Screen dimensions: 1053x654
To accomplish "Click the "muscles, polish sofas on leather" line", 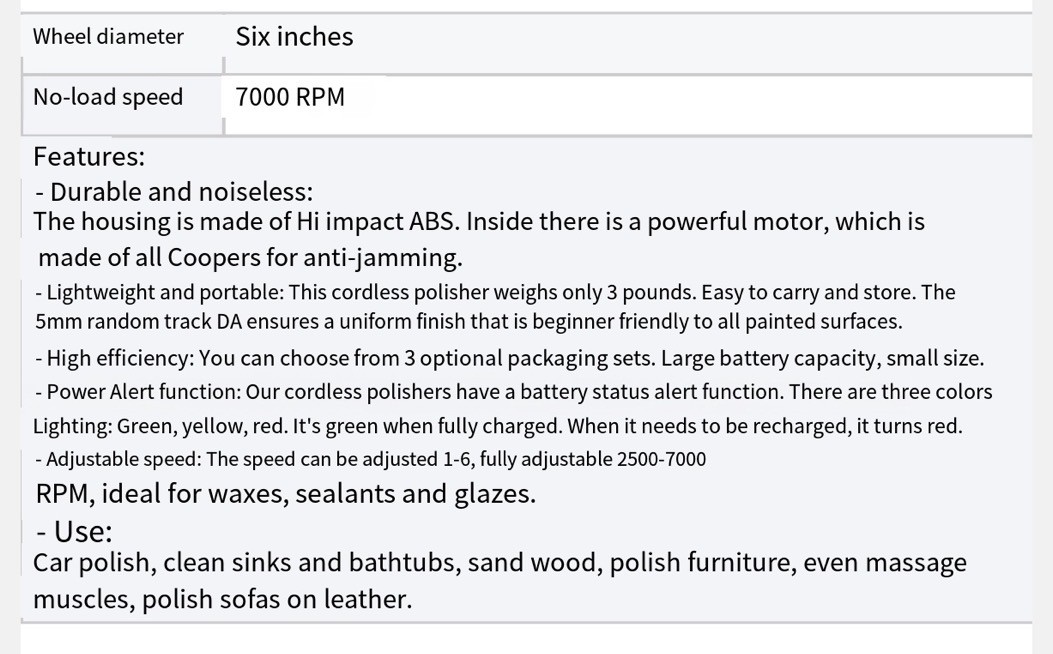I will pyautogui.click(x=222, y=599).
